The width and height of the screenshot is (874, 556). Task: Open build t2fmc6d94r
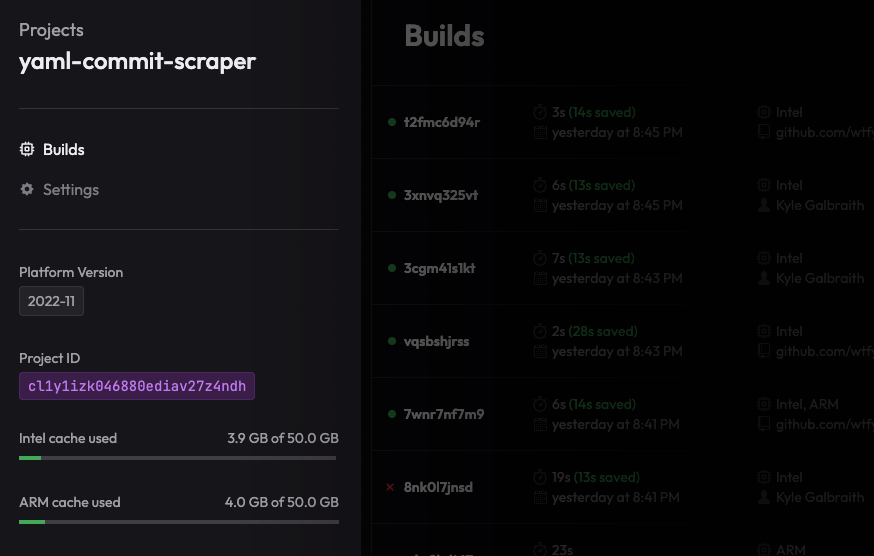point(441,122)
